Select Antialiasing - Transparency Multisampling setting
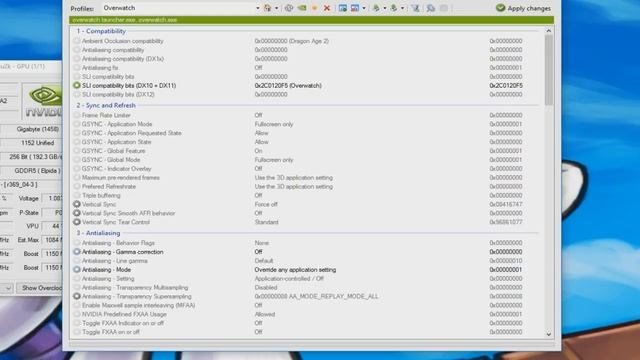 tap(135, 287)
